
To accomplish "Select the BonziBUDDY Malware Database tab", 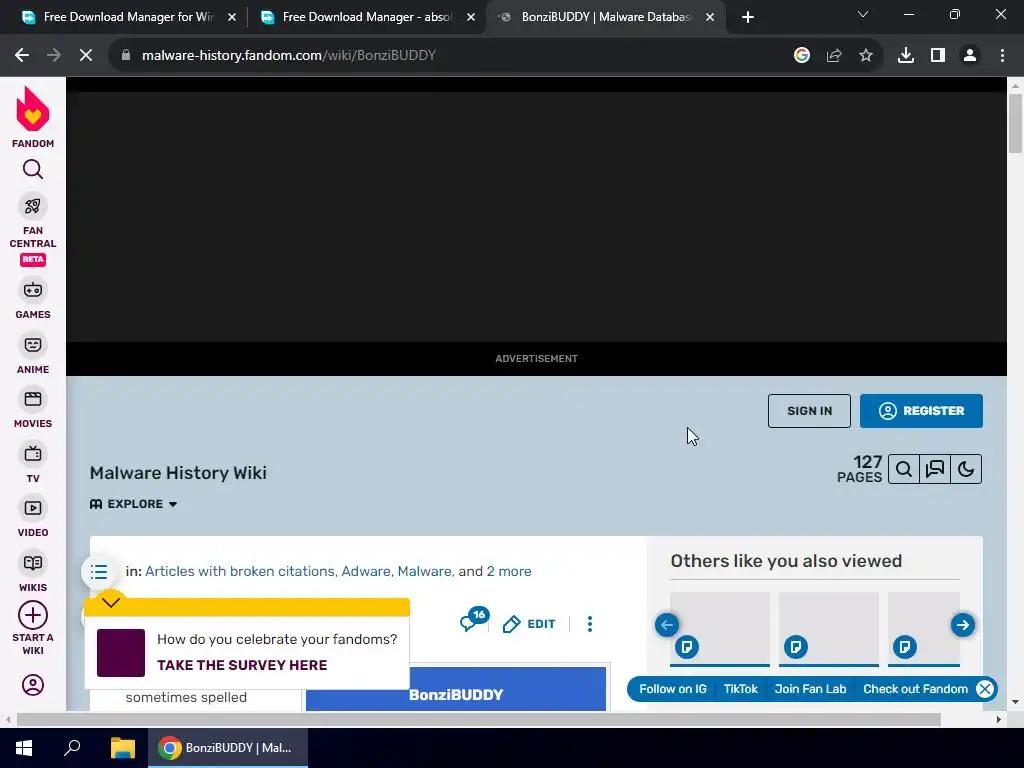I will (606, 17).
